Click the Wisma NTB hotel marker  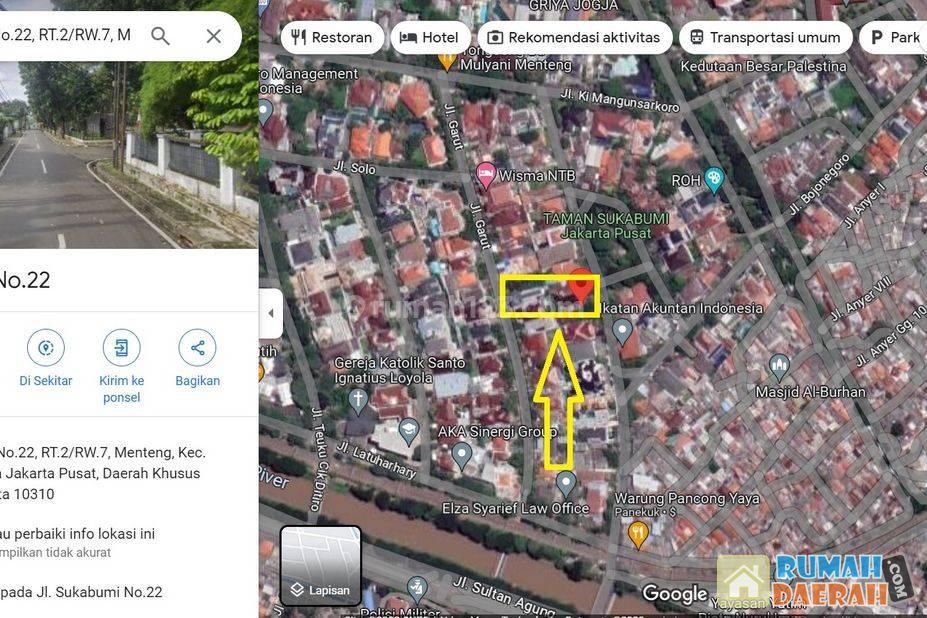tap(486, 175)
